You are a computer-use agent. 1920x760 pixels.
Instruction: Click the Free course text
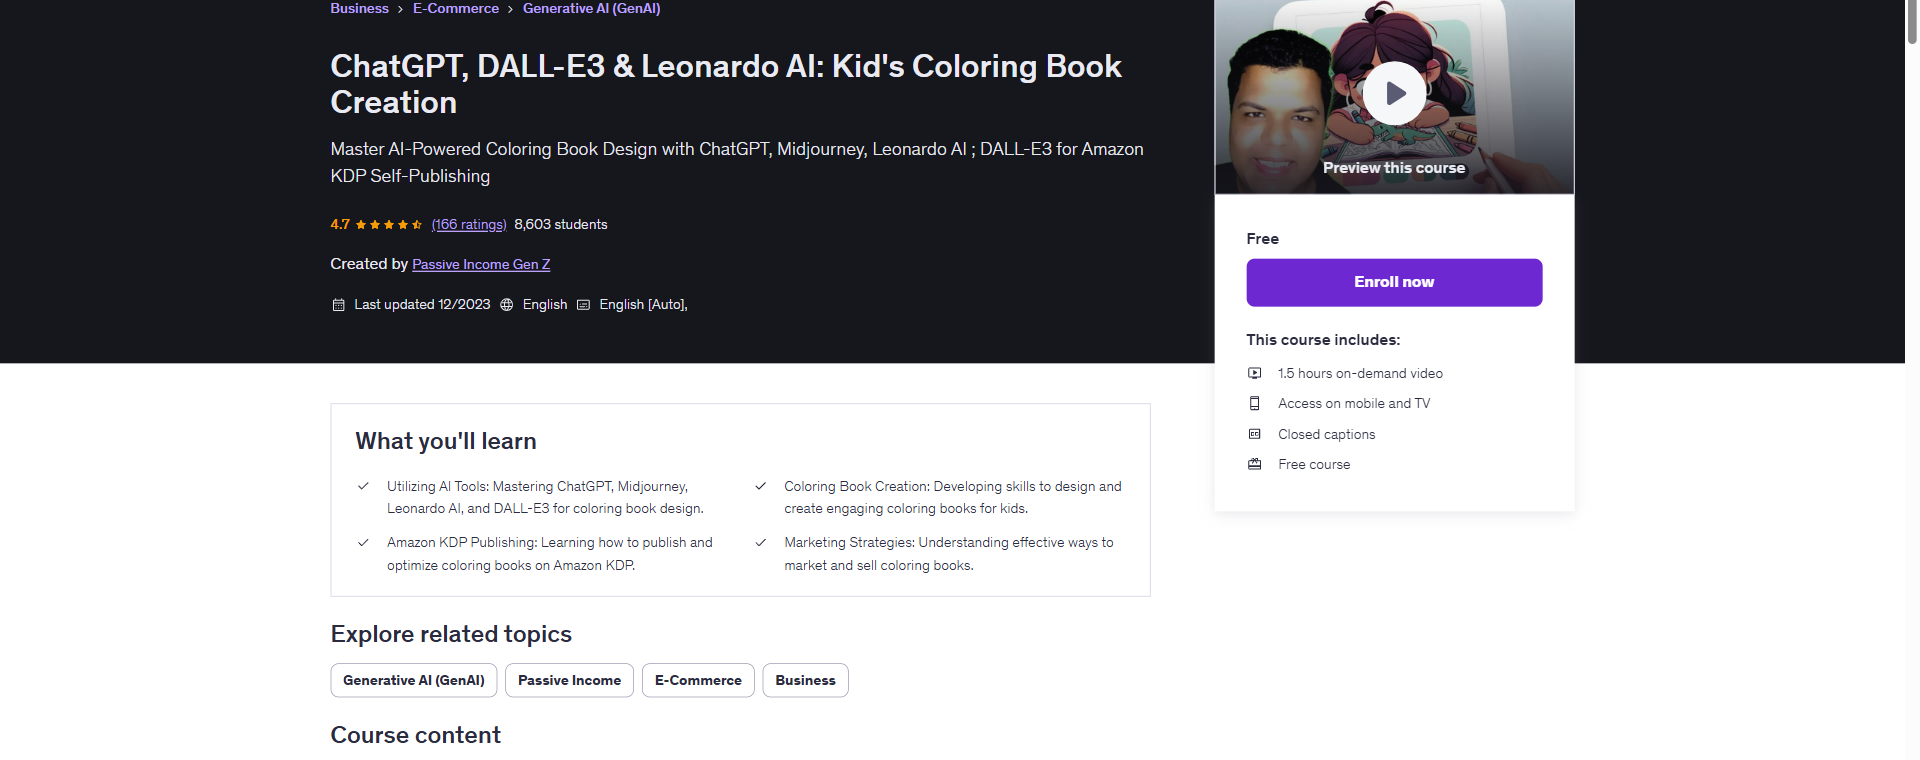click(x=1314, y=464)
